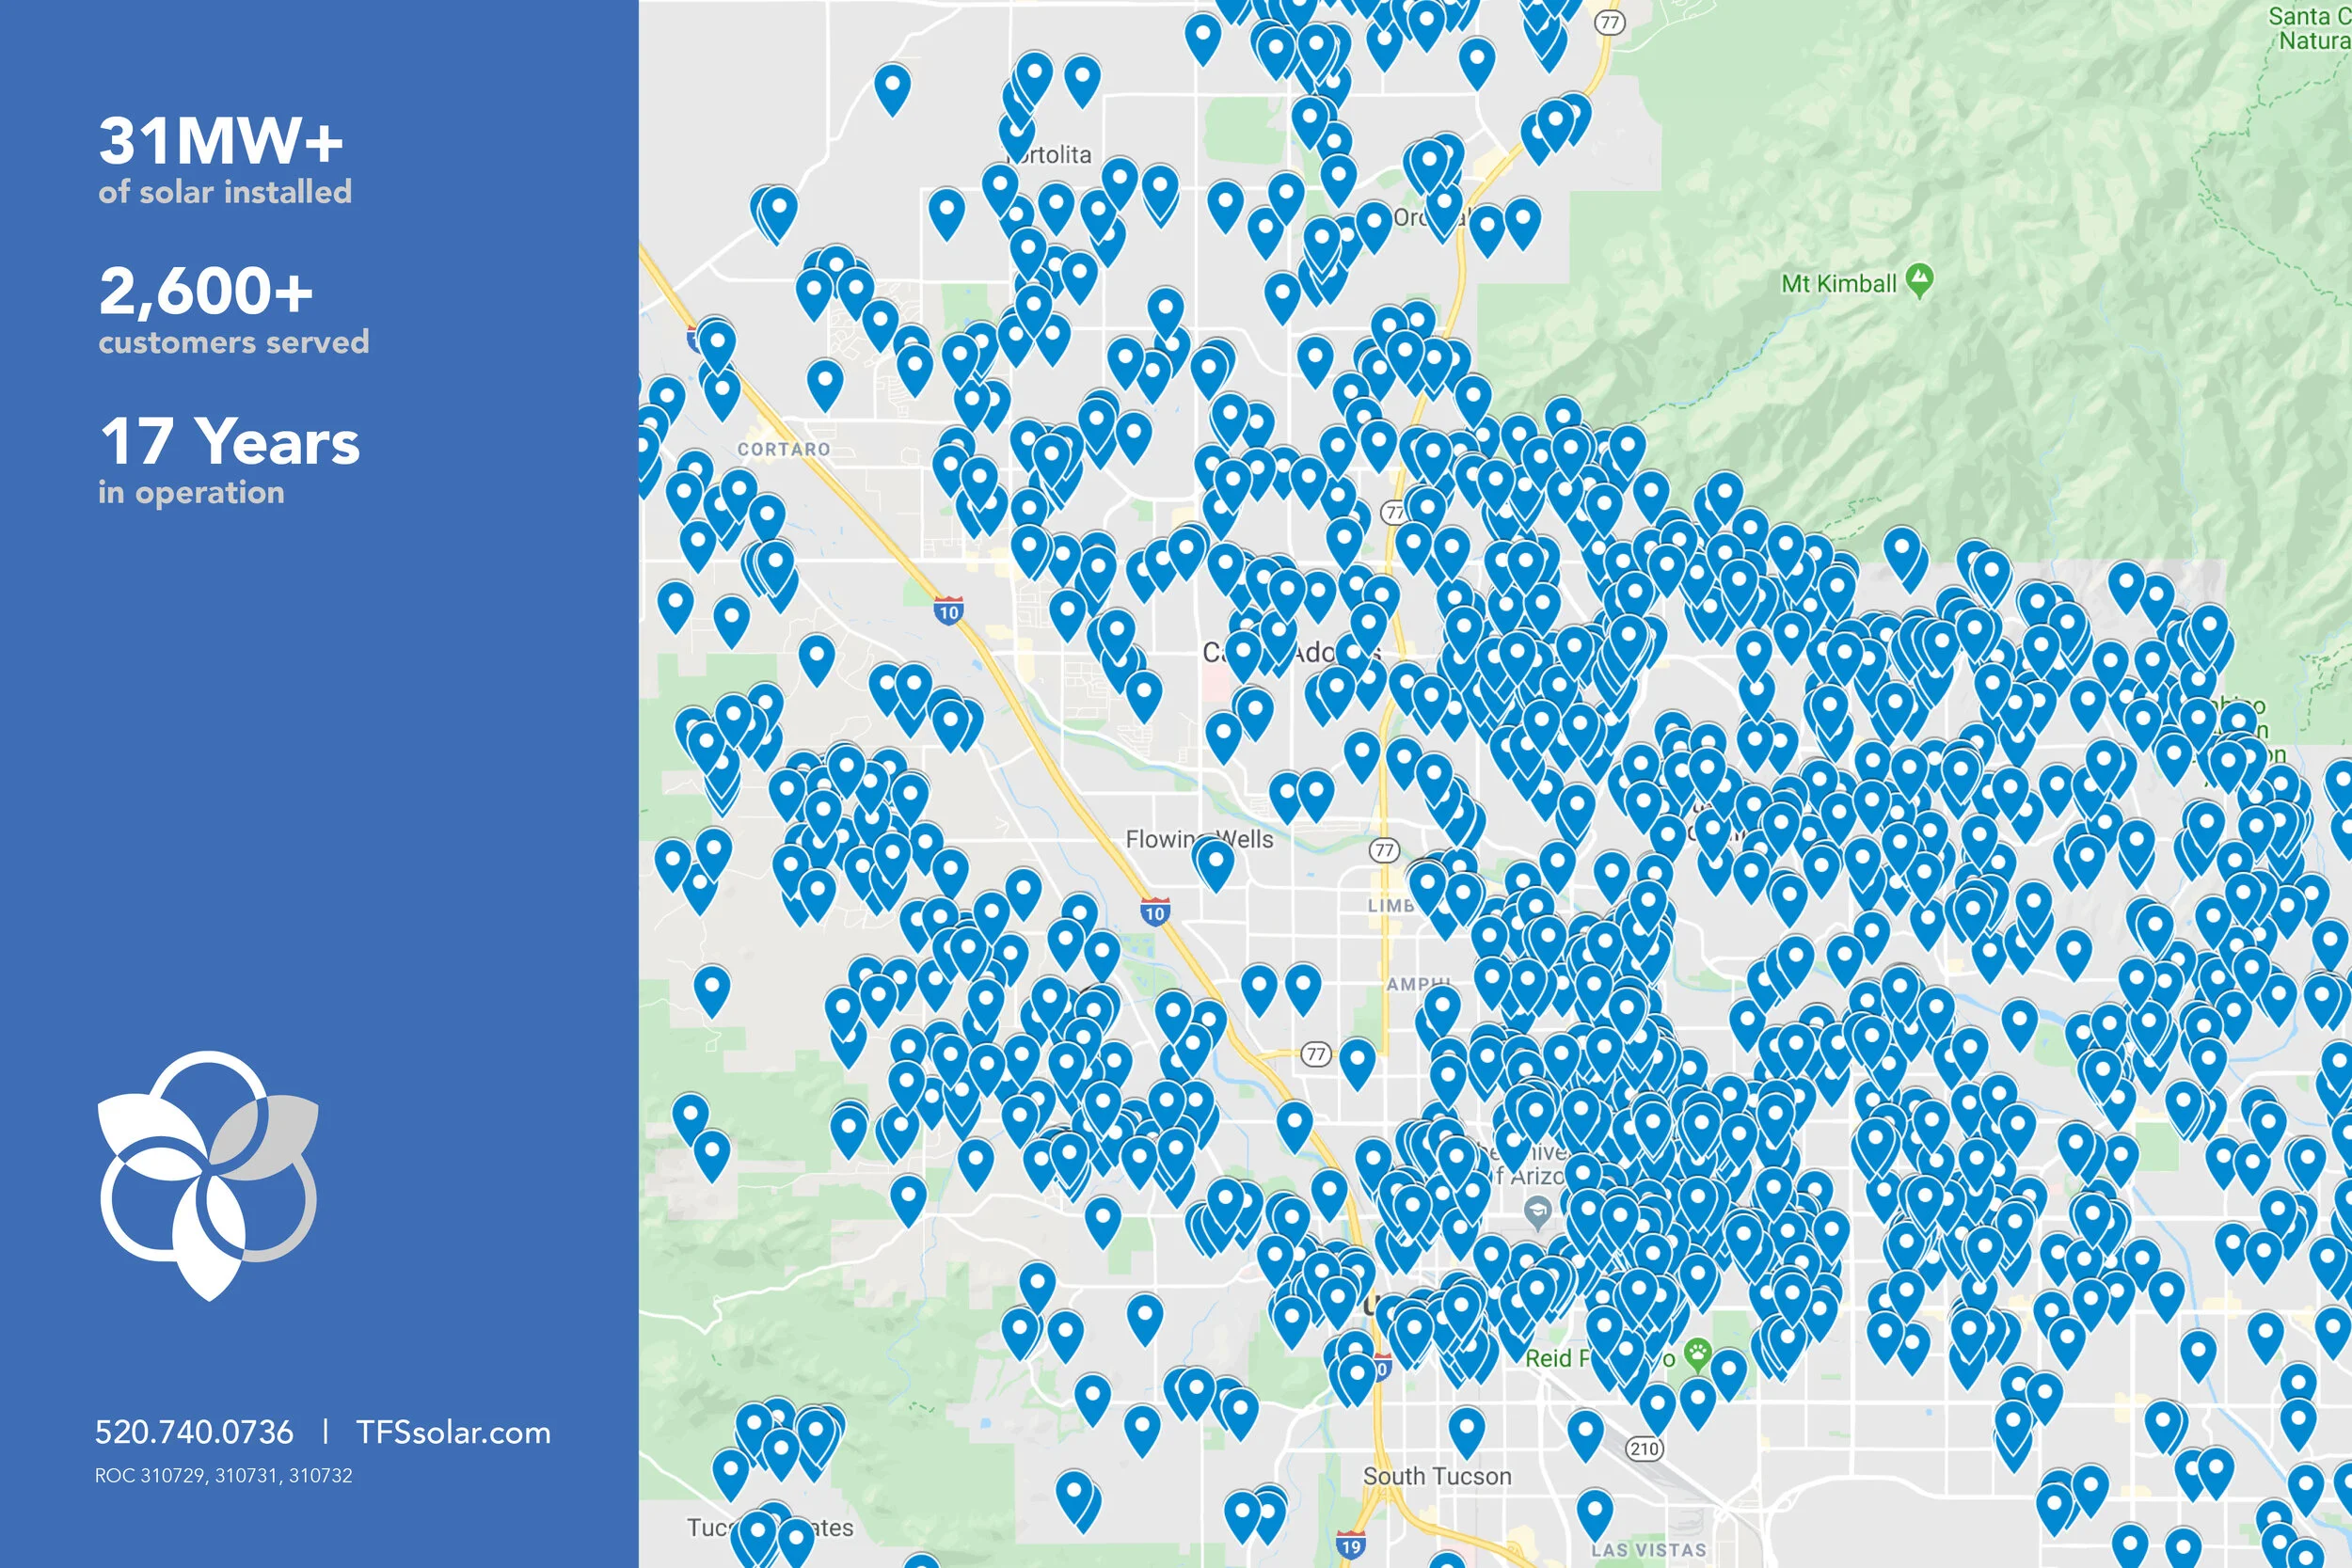Click the 2,600+ customers served statistic
This screenshot has height=1568, width=2352.
(206, 291)
